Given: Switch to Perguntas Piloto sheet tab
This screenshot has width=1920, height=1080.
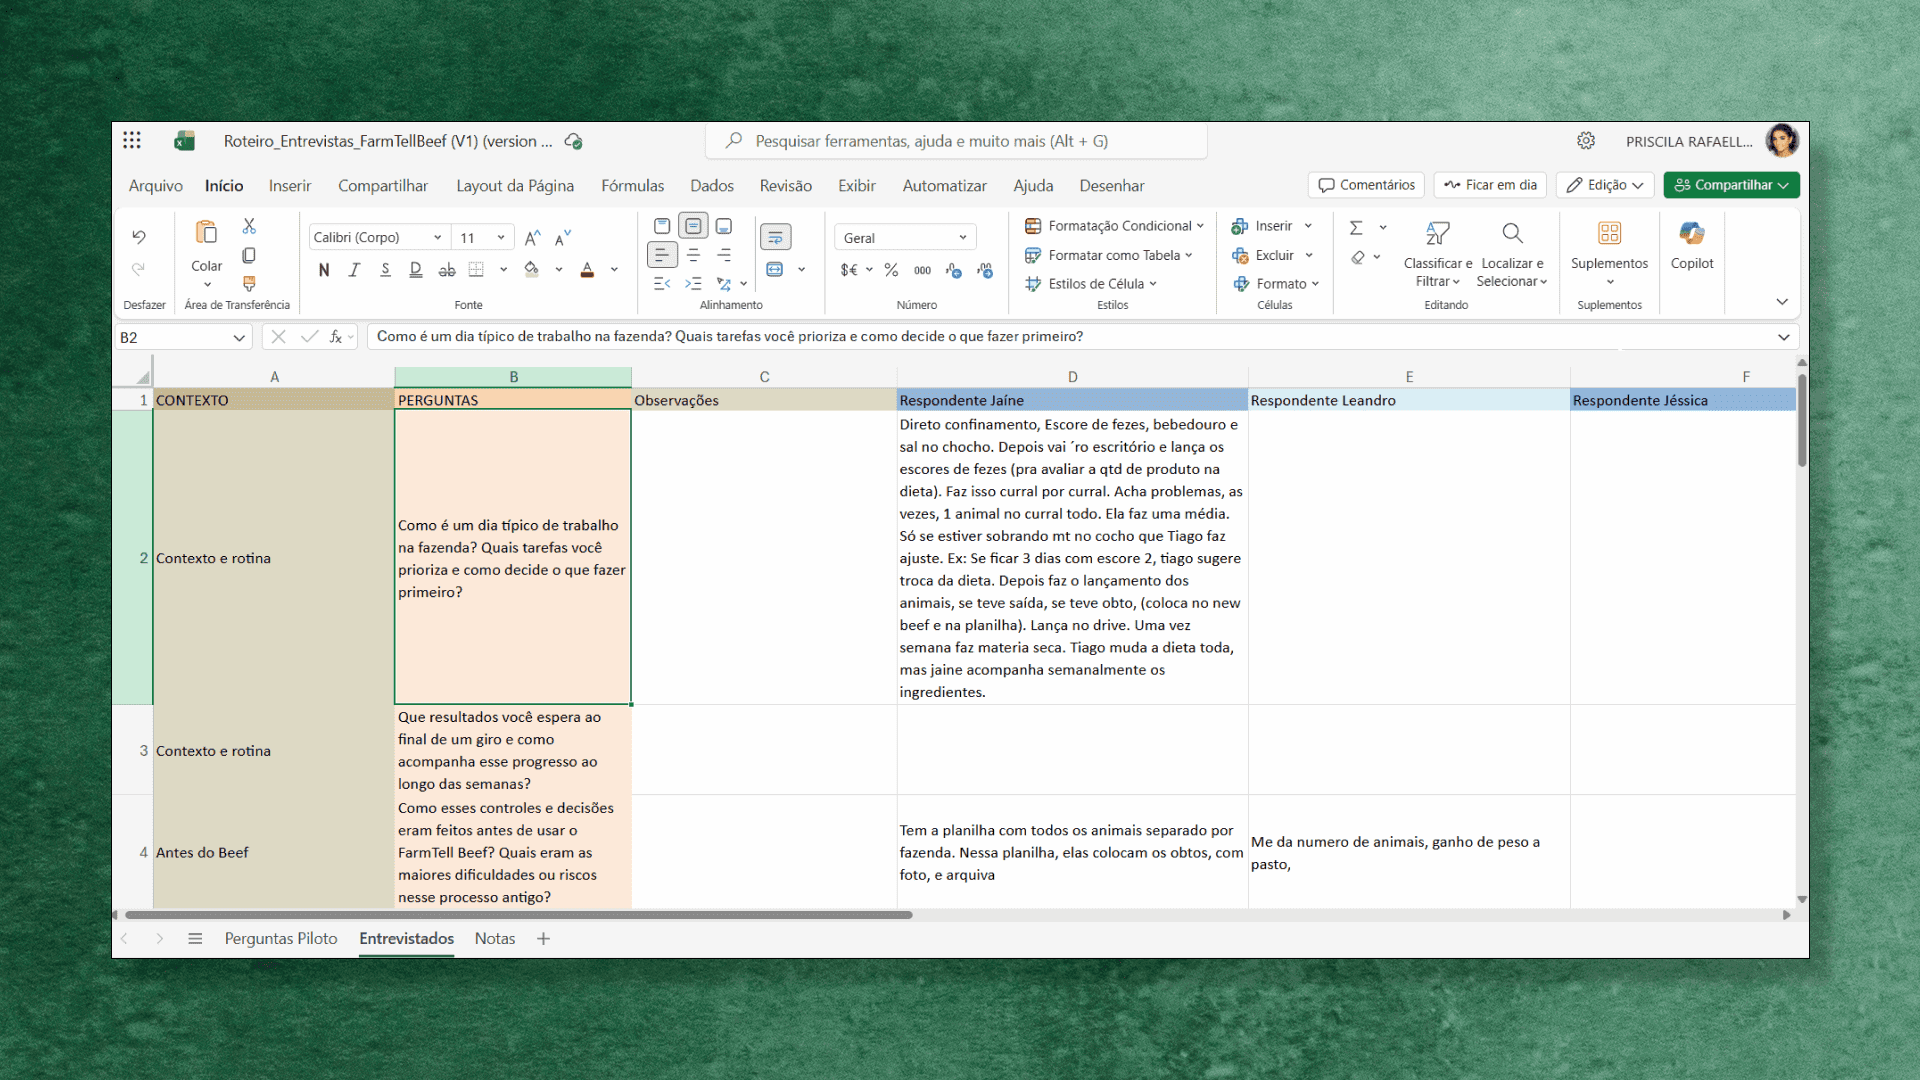Looking at the screenshot, I should pos(281,938).
